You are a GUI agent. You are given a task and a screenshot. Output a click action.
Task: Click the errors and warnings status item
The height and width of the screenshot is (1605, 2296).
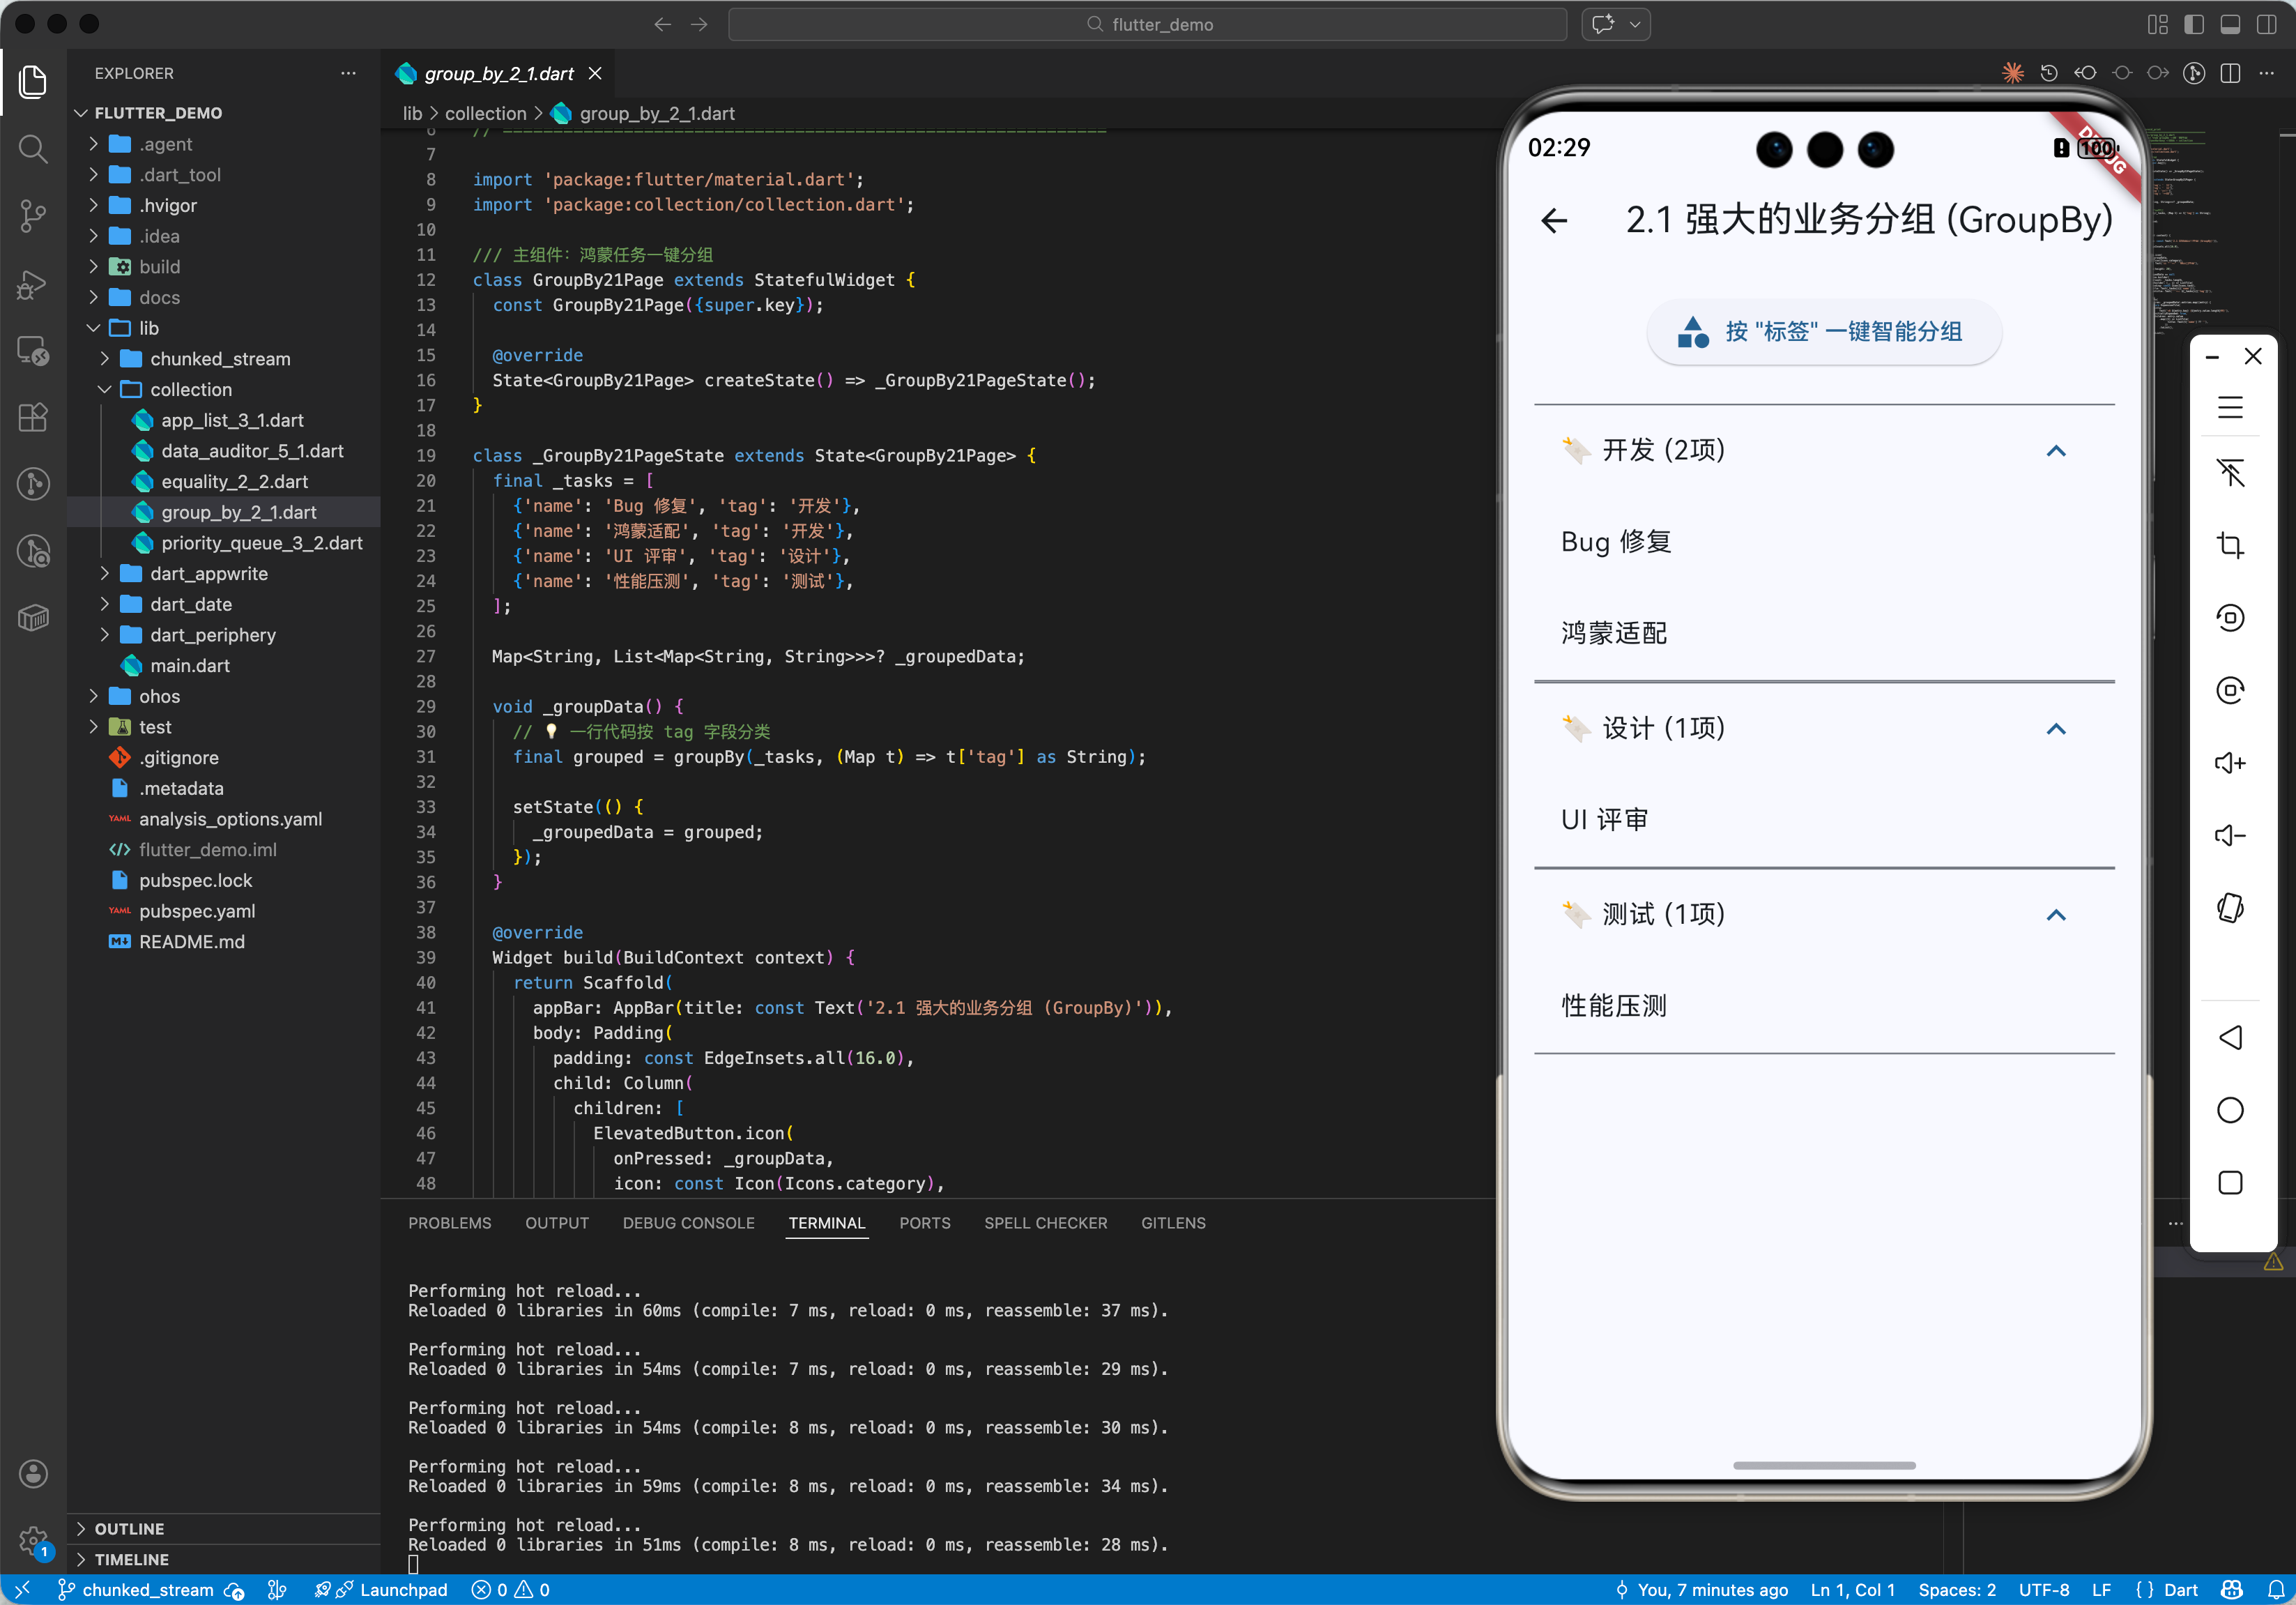tap(511, 1590)
